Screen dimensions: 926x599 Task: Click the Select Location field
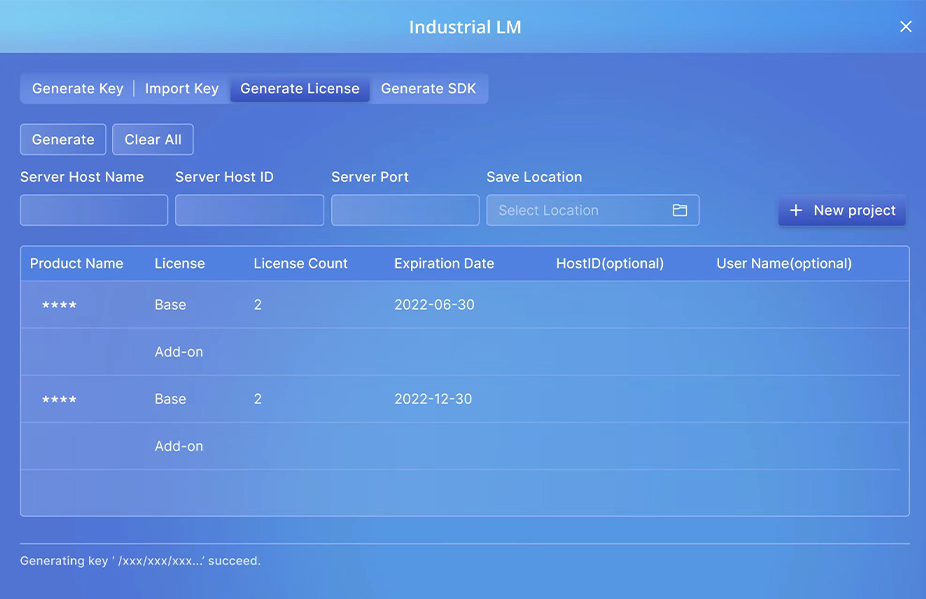(593, 210)
